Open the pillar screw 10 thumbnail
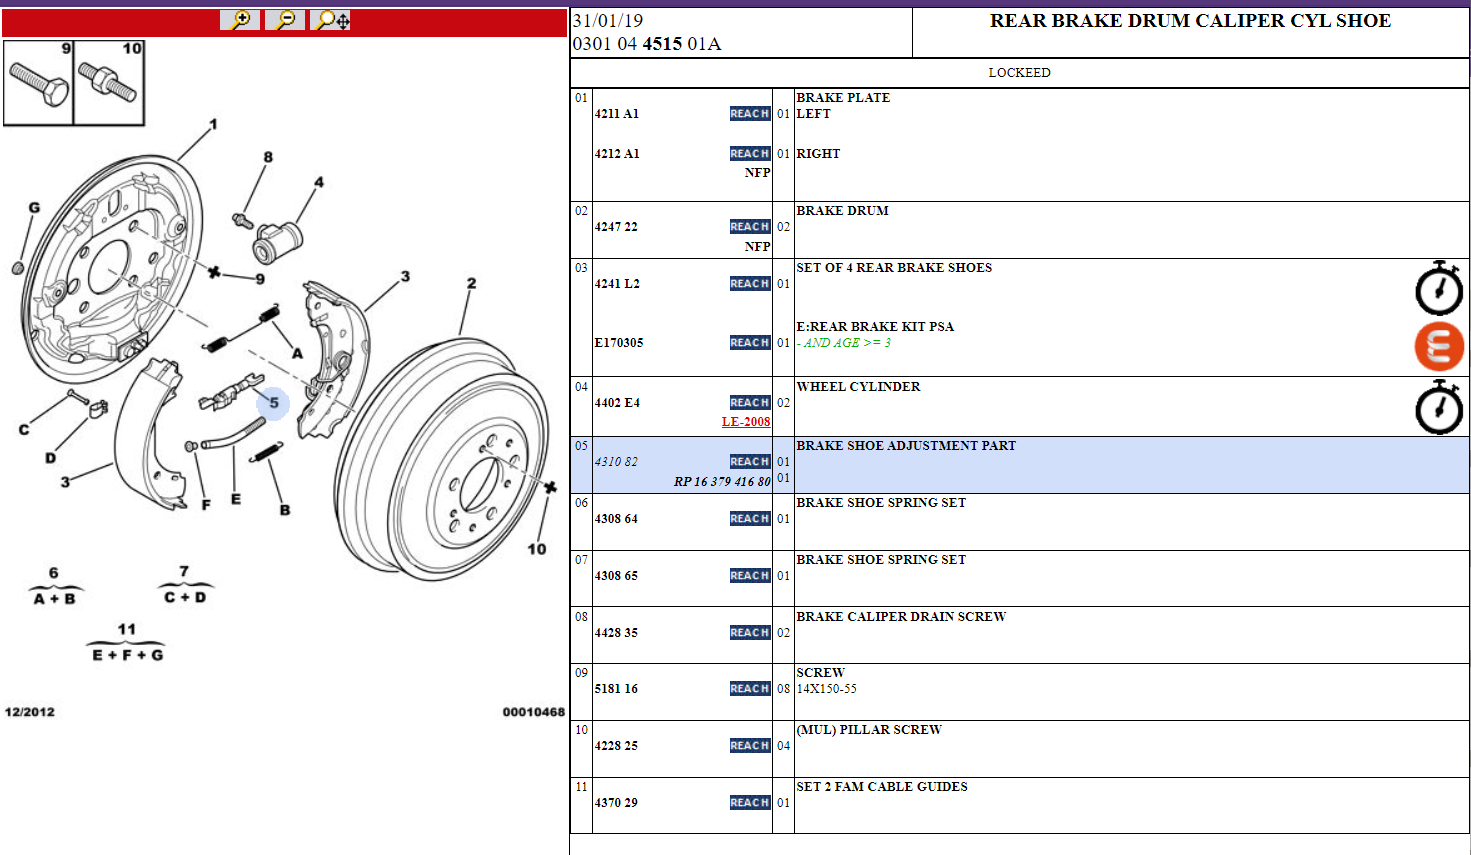Viewport: 1471px width, 855px height. click(x=110, y=83)
